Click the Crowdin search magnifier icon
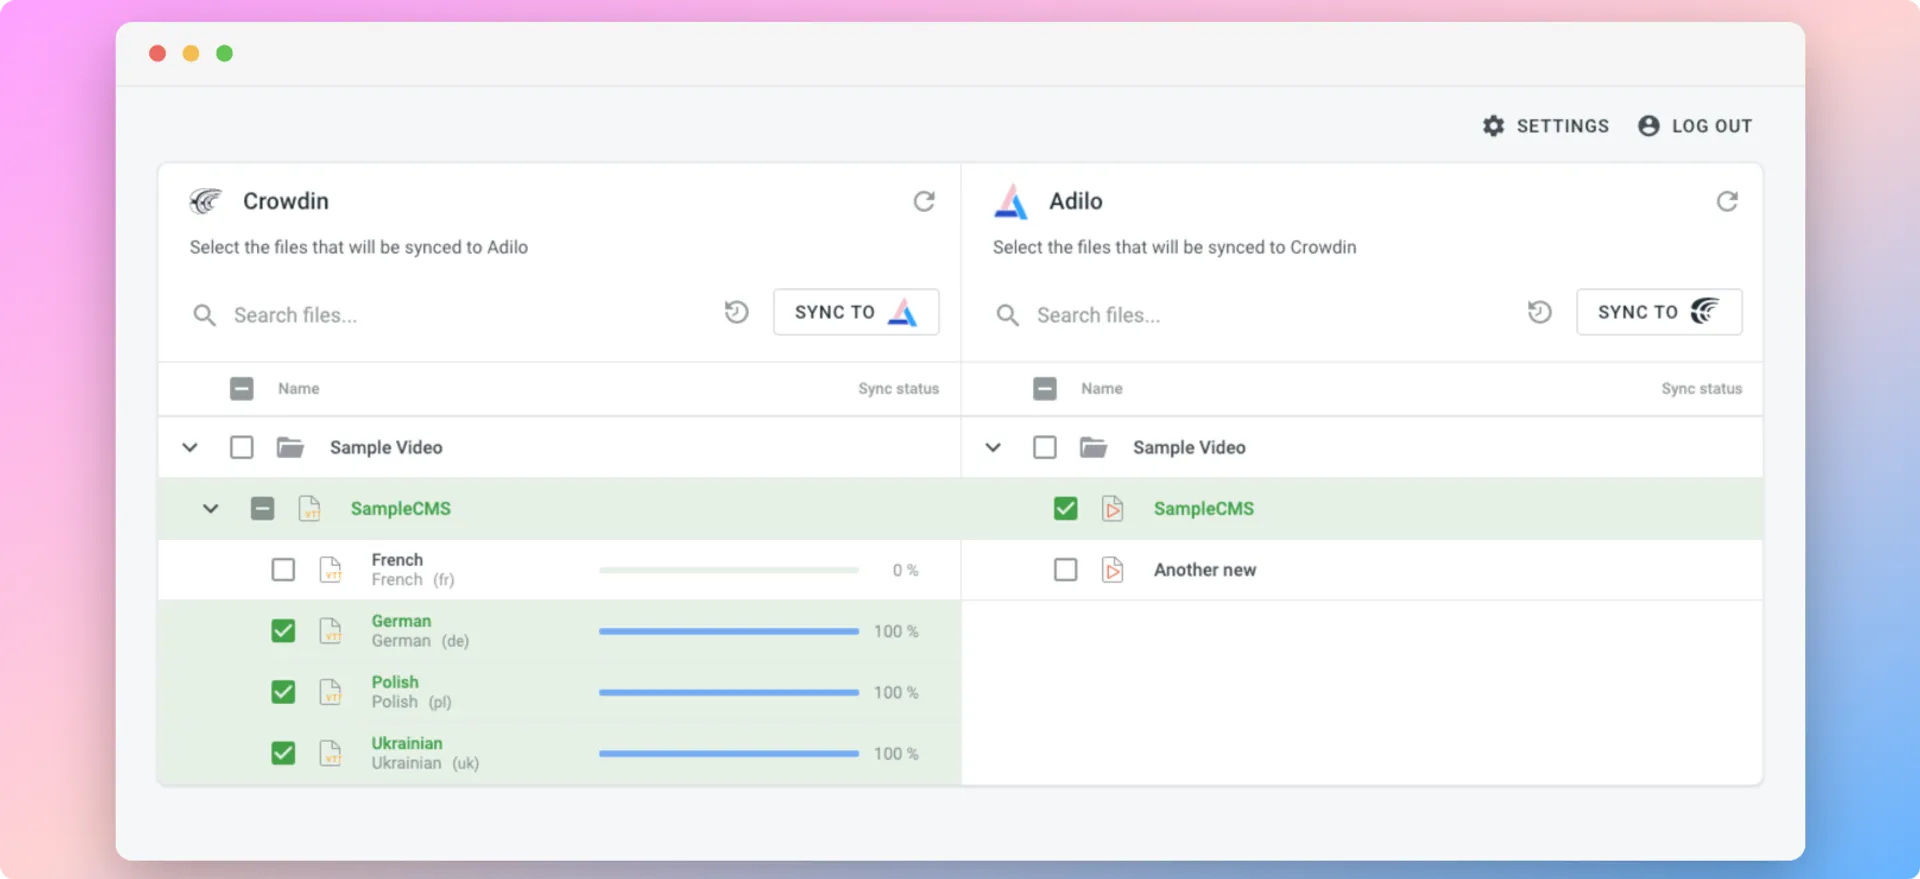Image resolution: width=1920 pixels, height=879 pixels. [204, 316]
